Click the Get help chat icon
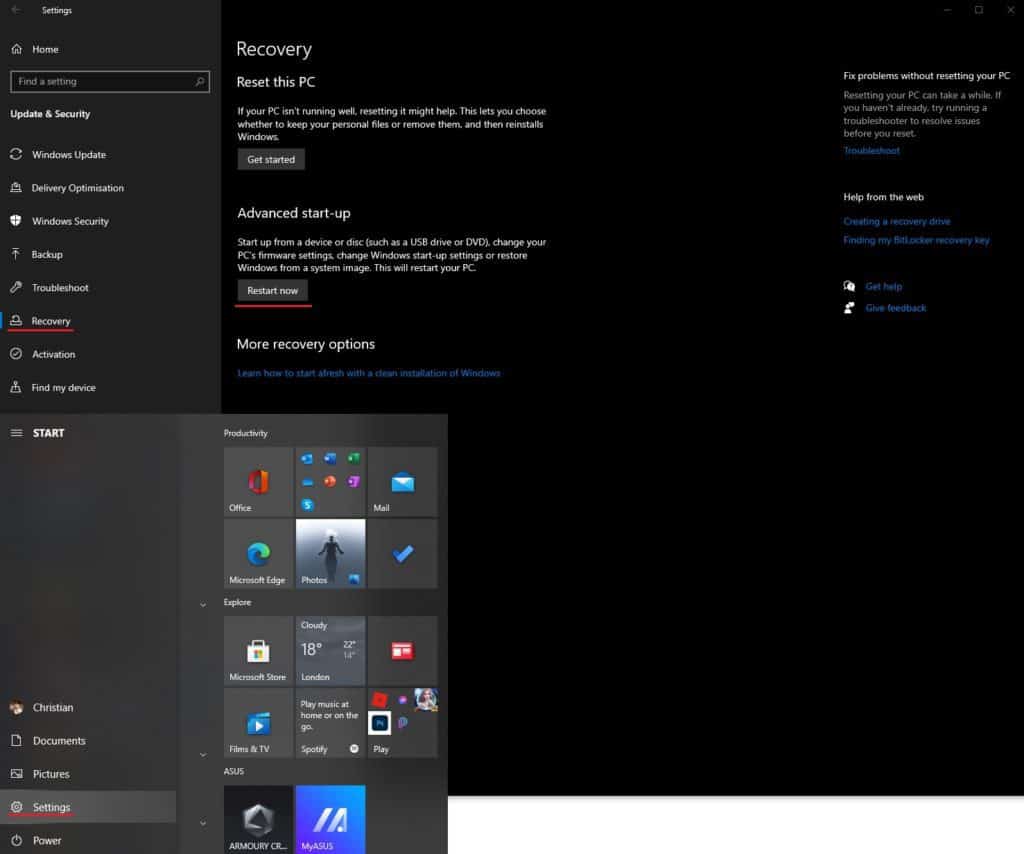 pyautogui.click(x=849, y=286)
